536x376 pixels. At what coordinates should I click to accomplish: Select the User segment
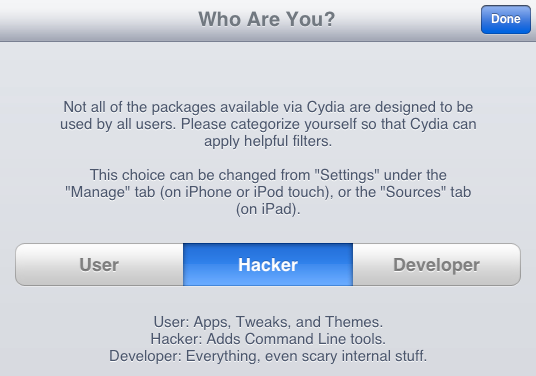pyautogui.click(x=99, y=265)
